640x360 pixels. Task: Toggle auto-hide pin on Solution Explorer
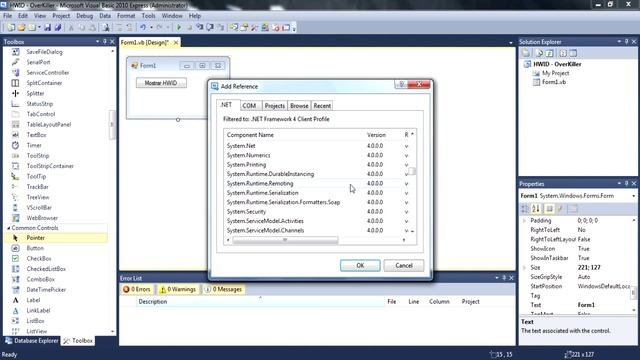(x=627, y=42)
